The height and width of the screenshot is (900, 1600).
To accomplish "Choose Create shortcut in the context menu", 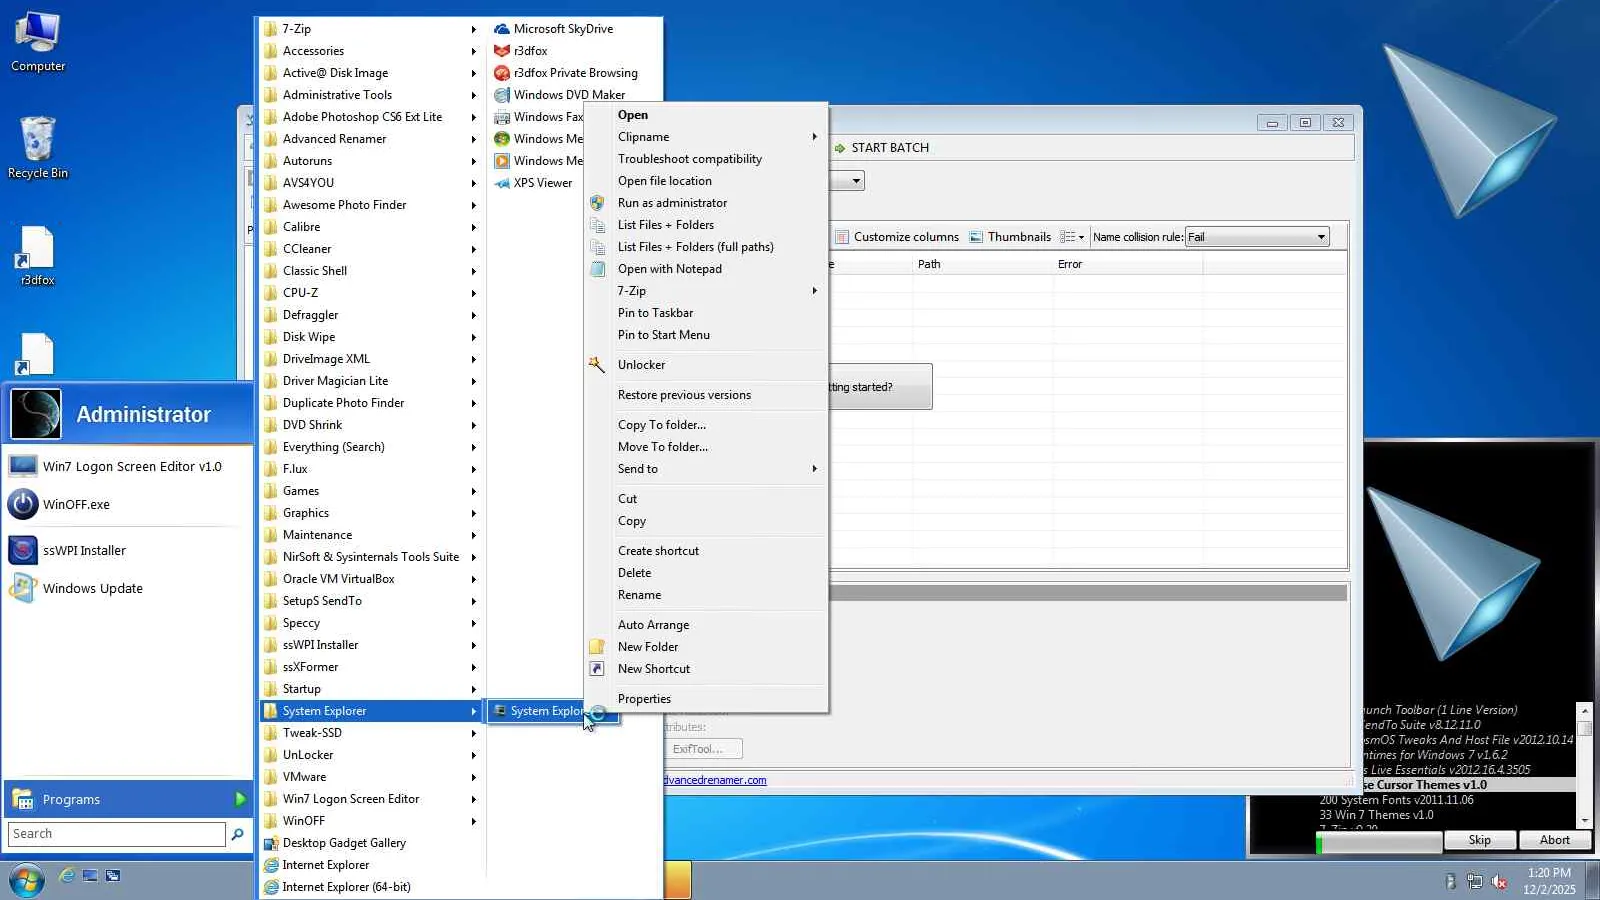I will tap(706, 551).
